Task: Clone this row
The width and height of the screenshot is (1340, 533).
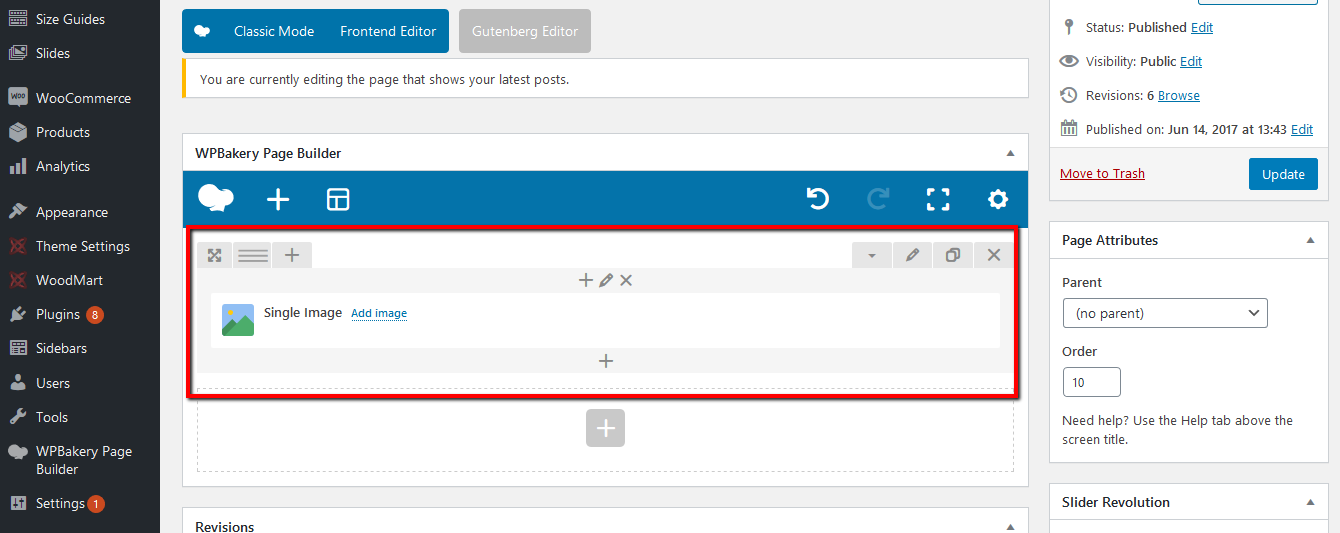Action: [953, 255]
